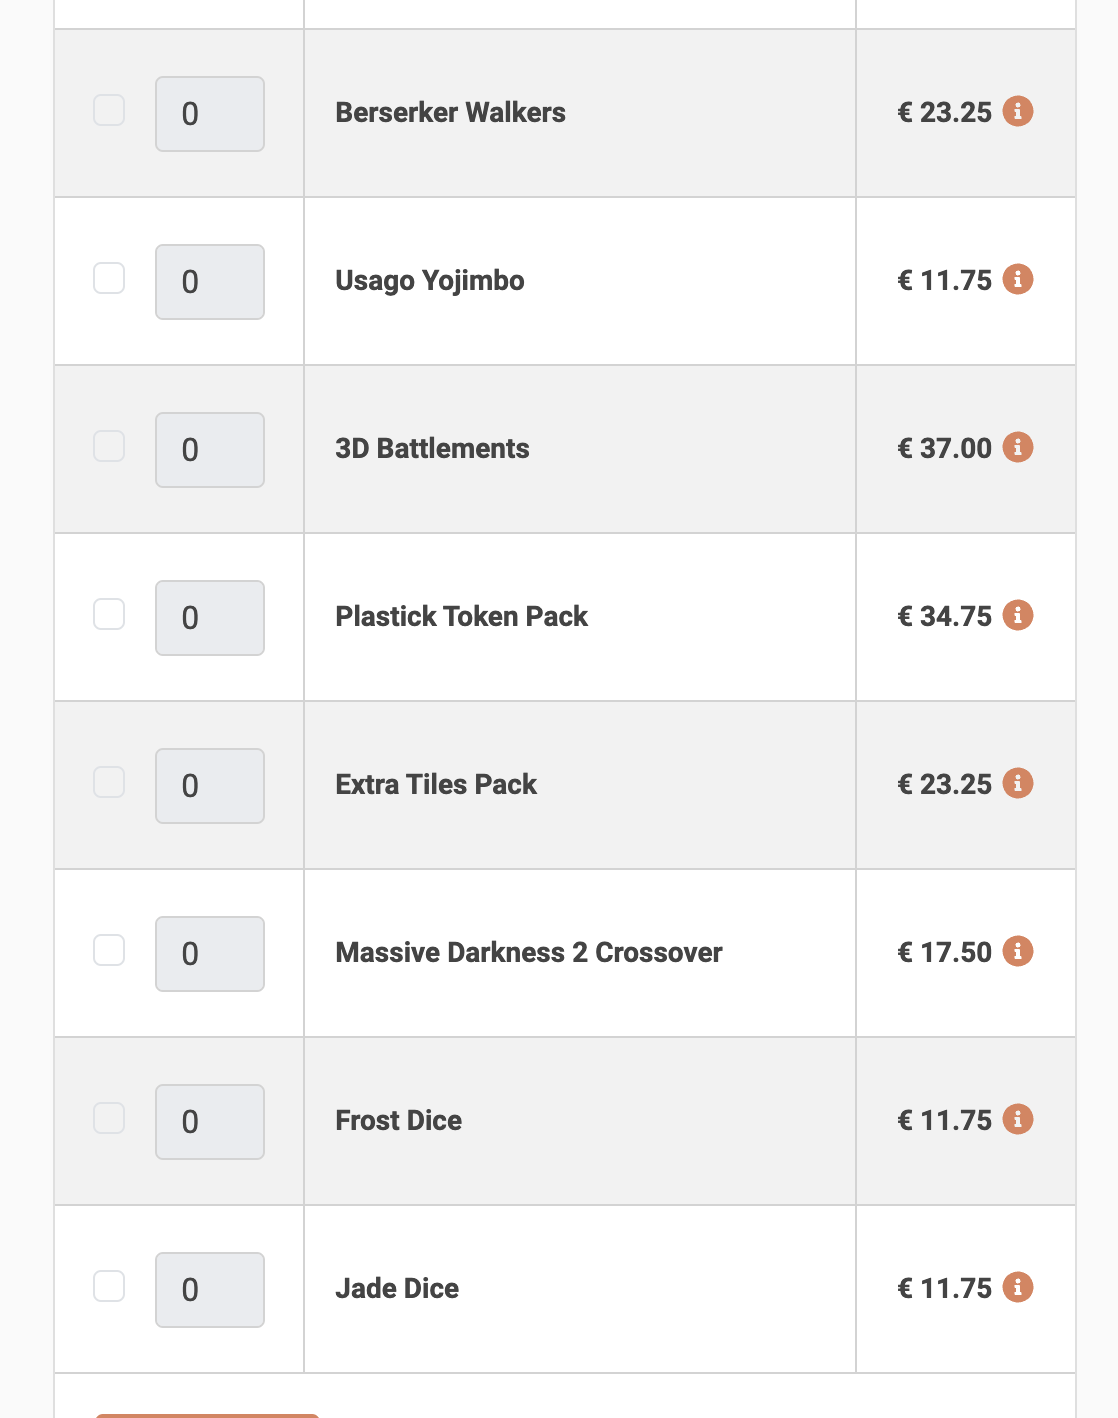
Task: Toggle the Extra Tiles Pack checkbox
Action: [x=109, y=782]
